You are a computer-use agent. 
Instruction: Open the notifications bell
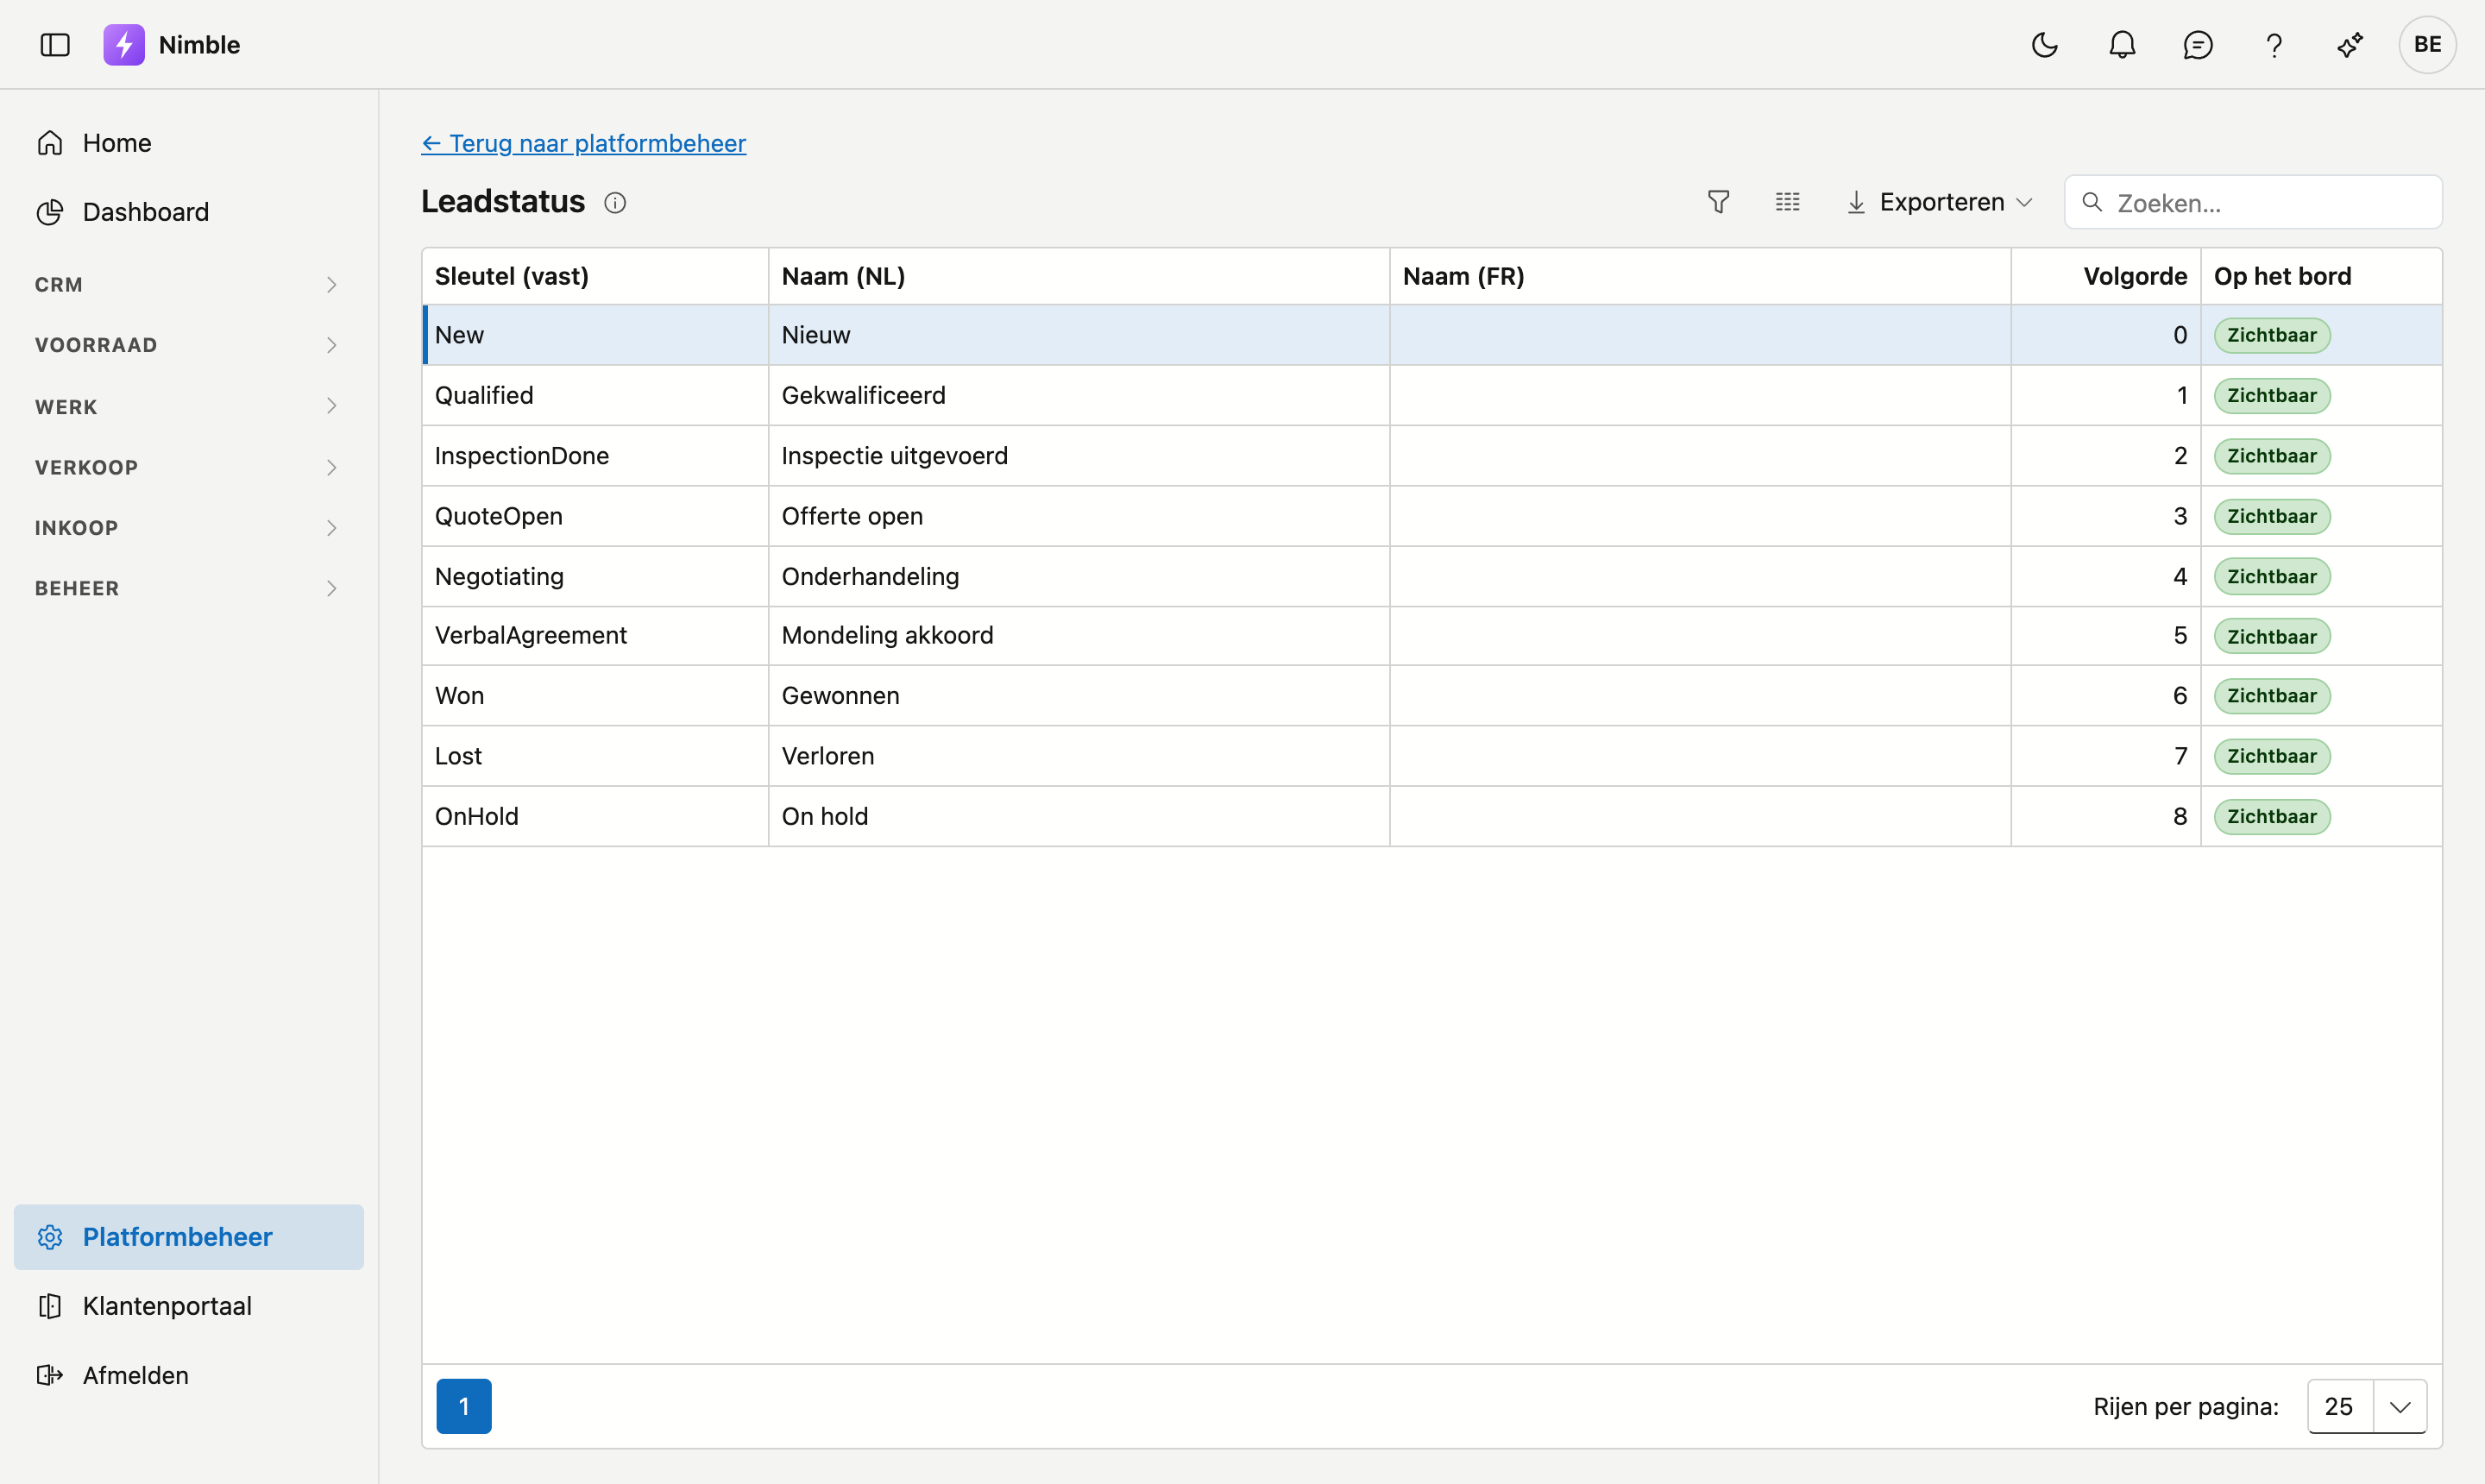pos(2122,45)
